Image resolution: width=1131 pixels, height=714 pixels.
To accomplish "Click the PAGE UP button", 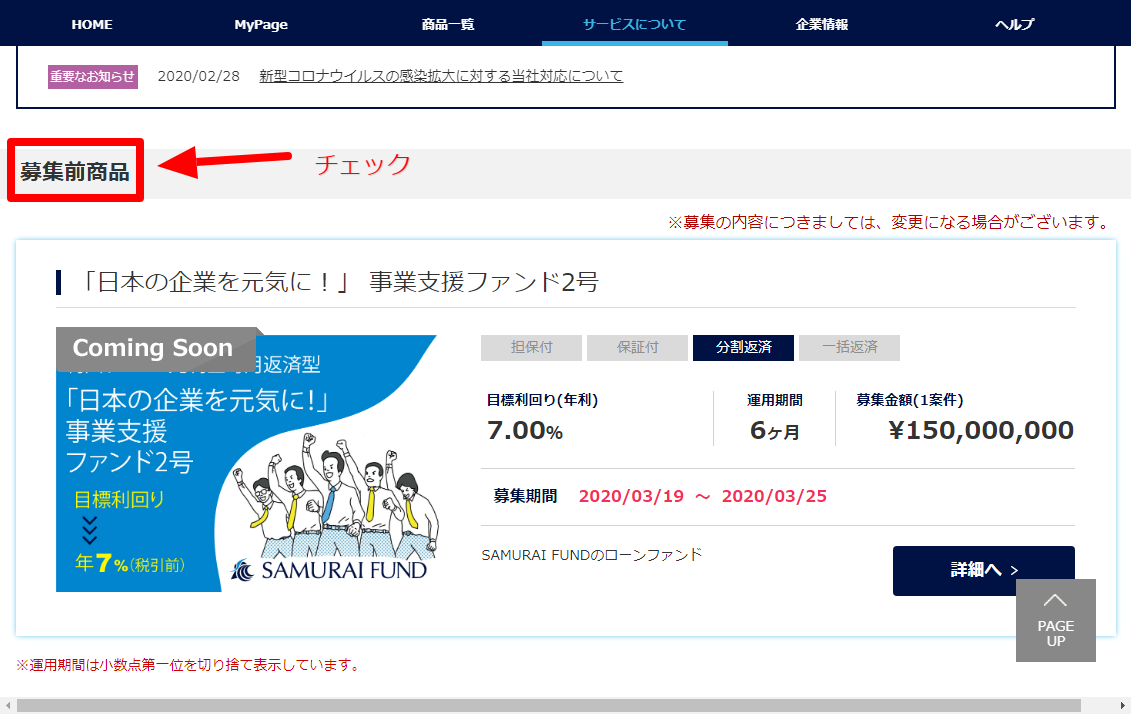I will 1055,620.
